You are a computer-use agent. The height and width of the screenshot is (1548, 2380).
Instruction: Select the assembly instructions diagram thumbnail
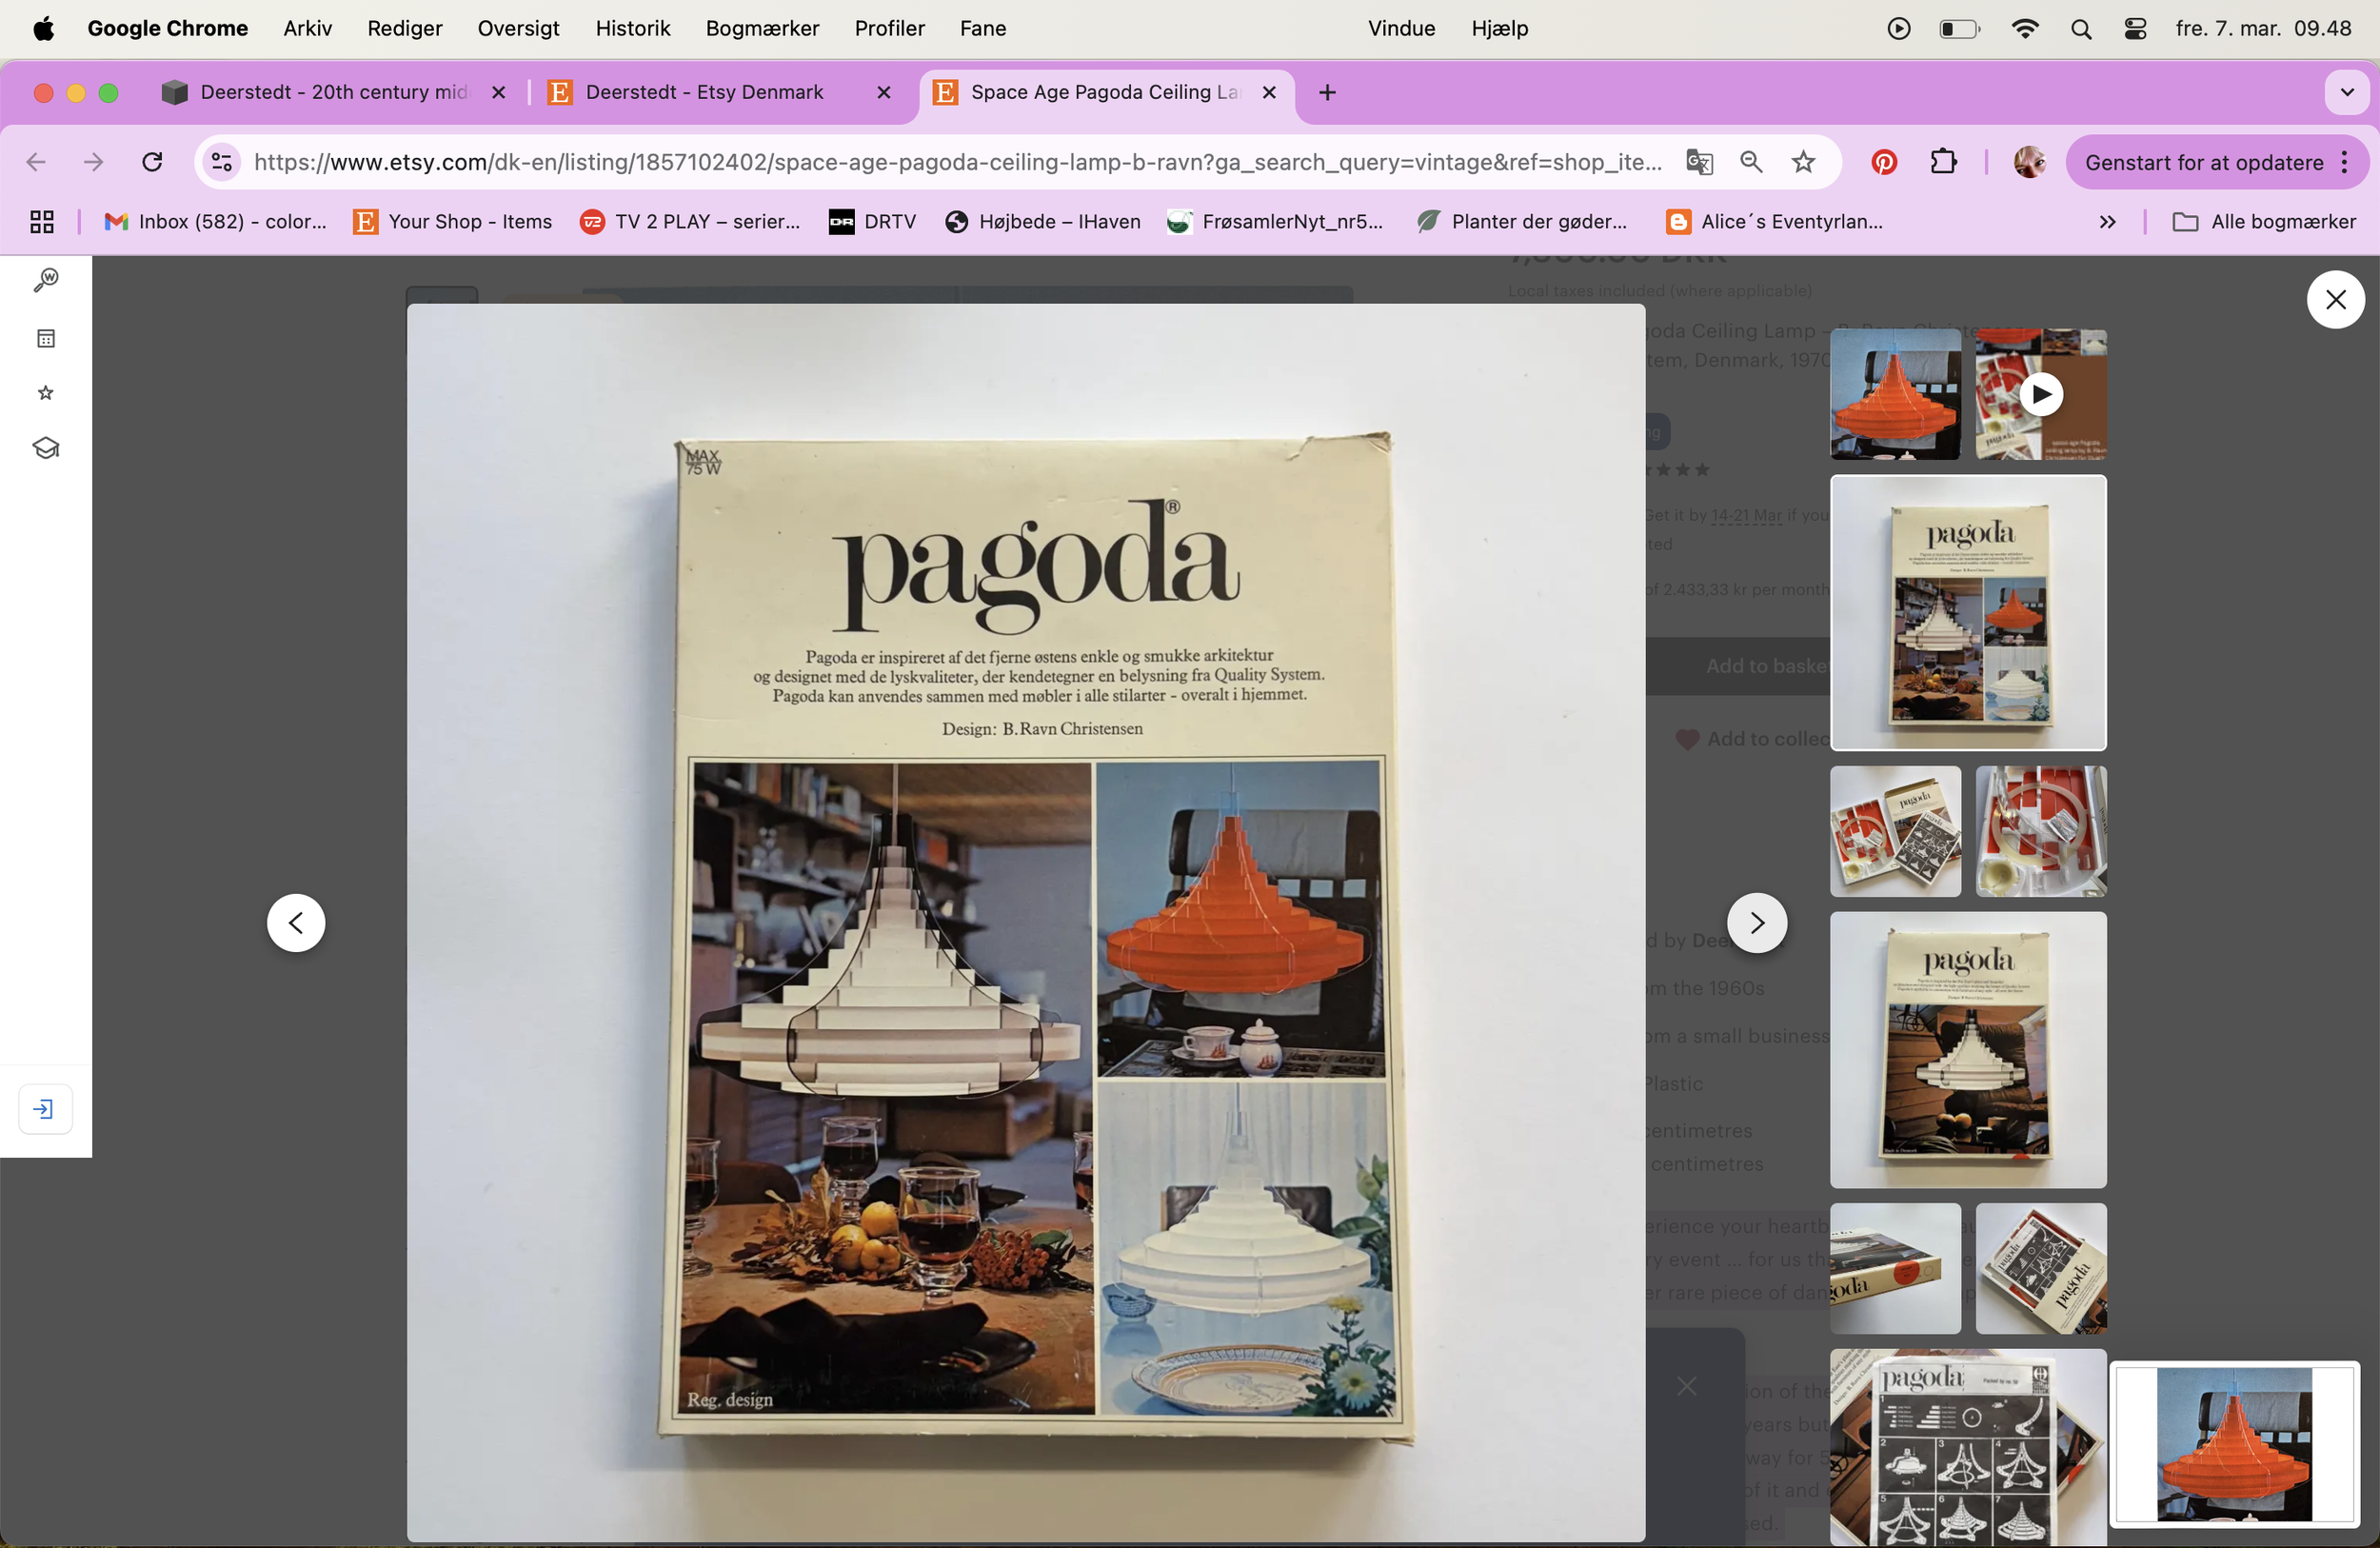(1968, 1447)
